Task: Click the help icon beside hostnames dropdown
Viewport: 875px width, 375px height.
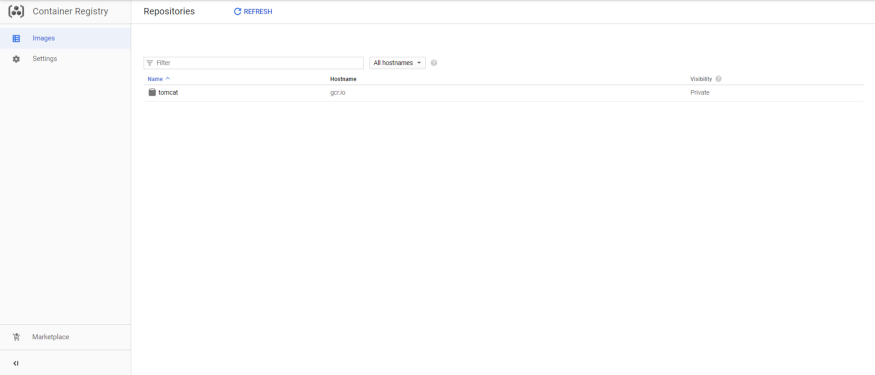Action: [x=434, y=63]
